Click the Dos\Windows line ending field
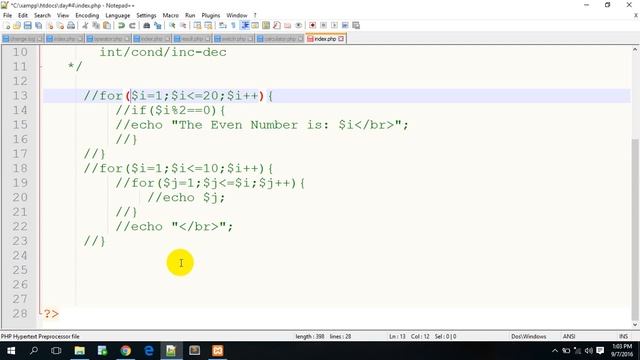Image resolution: width=640 pixels, height=360 pixels. pos(529,336)
